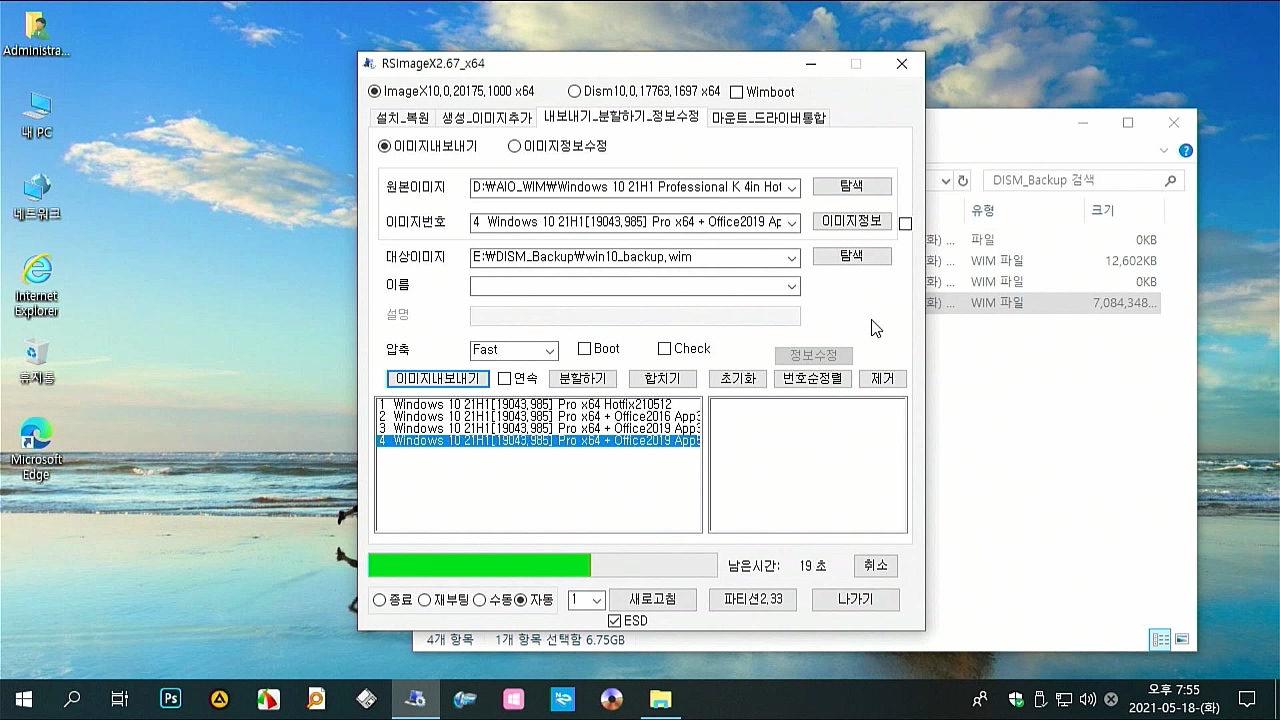Open the pink square app on taskbar
1280x720 pixels.
(513, 700)
